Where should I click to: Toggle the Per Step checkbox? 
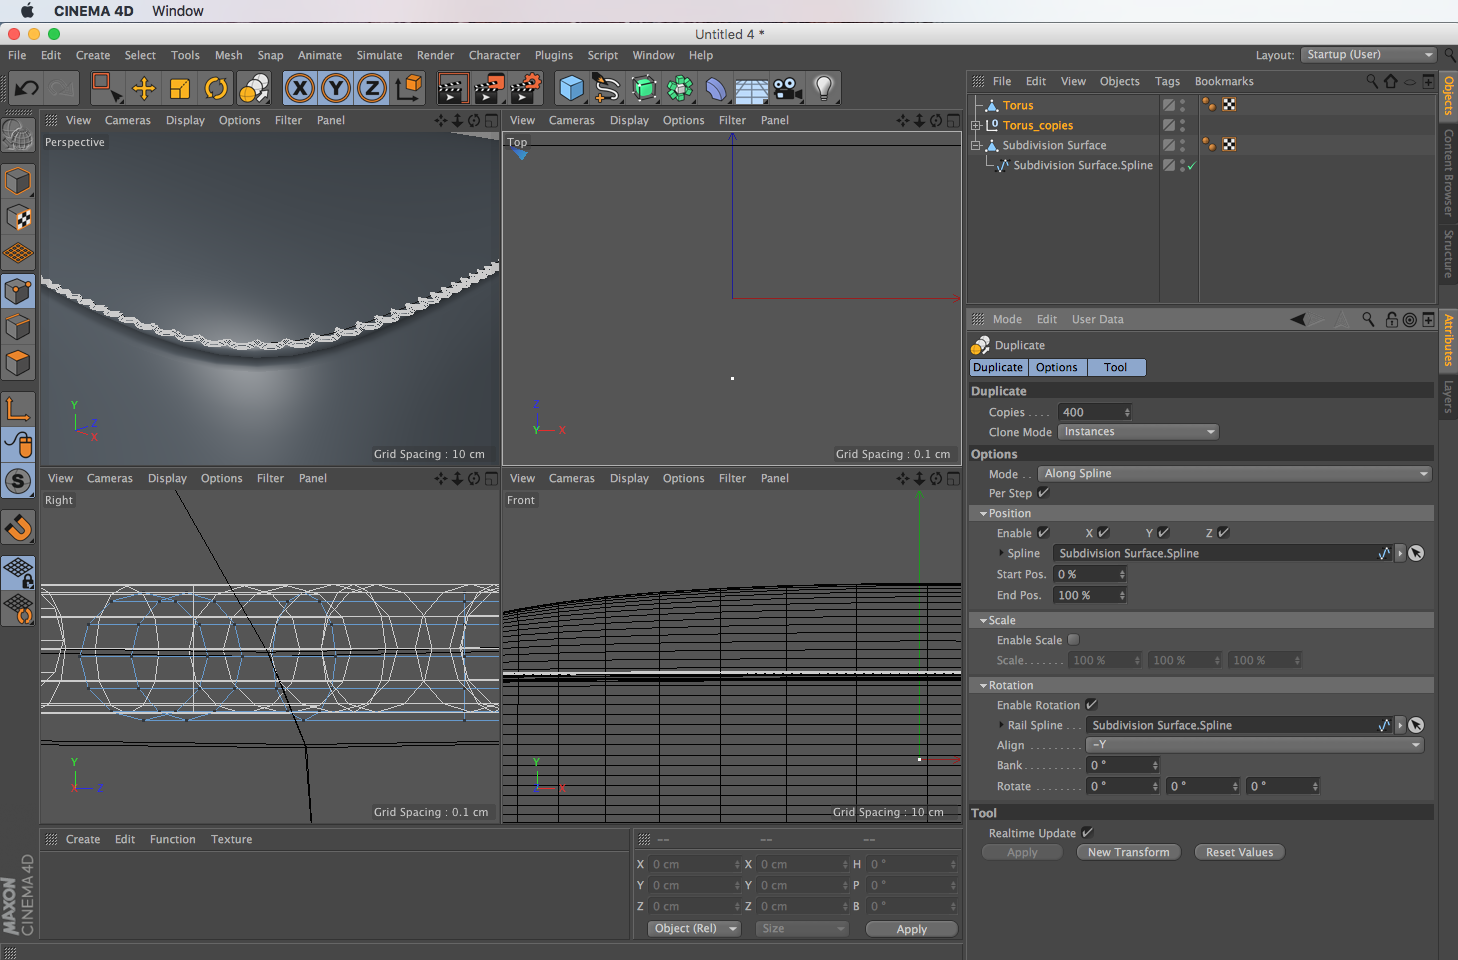pos(1044,493)
